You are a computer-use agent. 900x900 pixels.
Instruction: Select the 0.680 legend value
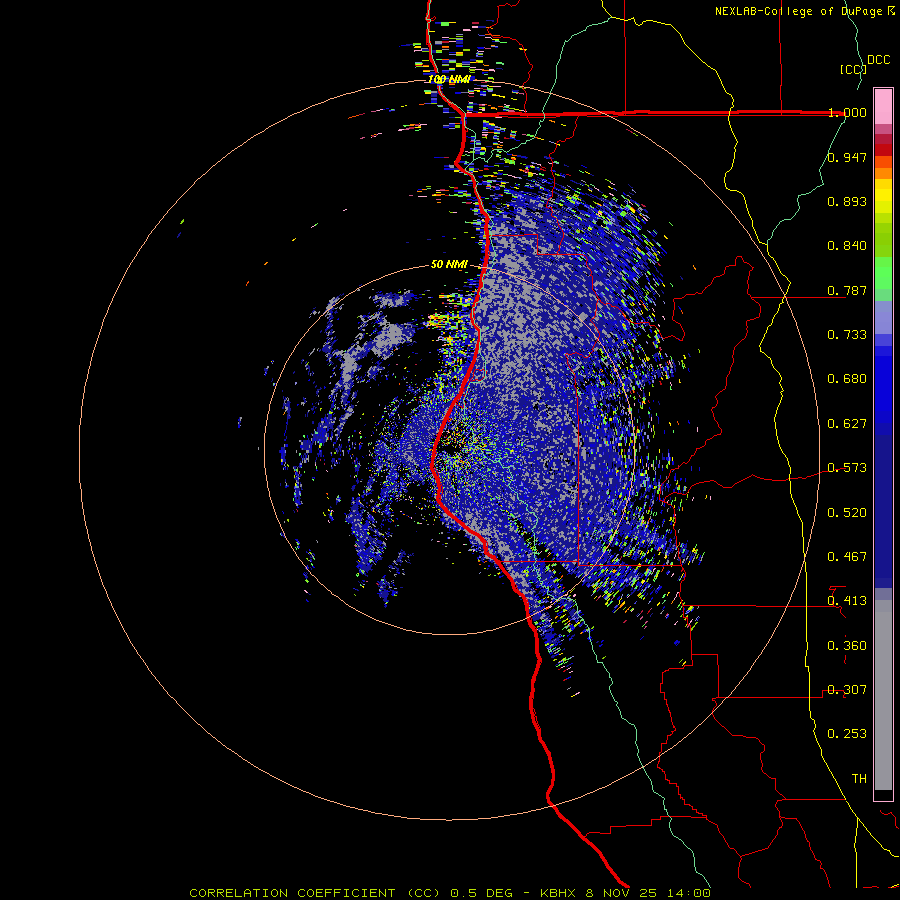847,379
